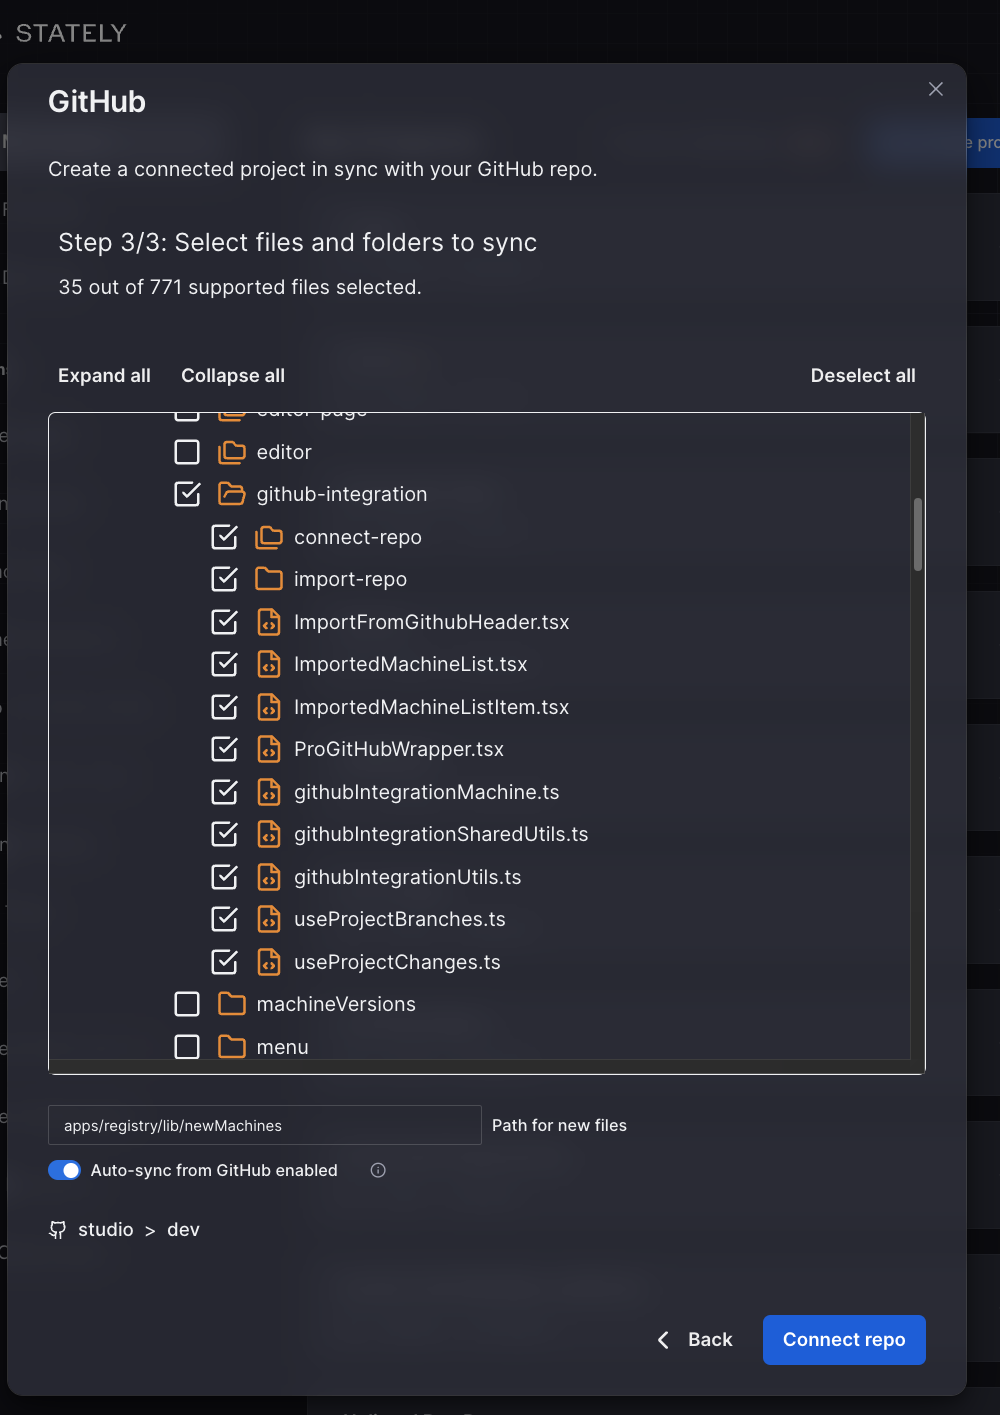Click Deselect all to clear selections
Image resolution: width=1000 pixels, height=1415 pixels.
click(862, 375)
